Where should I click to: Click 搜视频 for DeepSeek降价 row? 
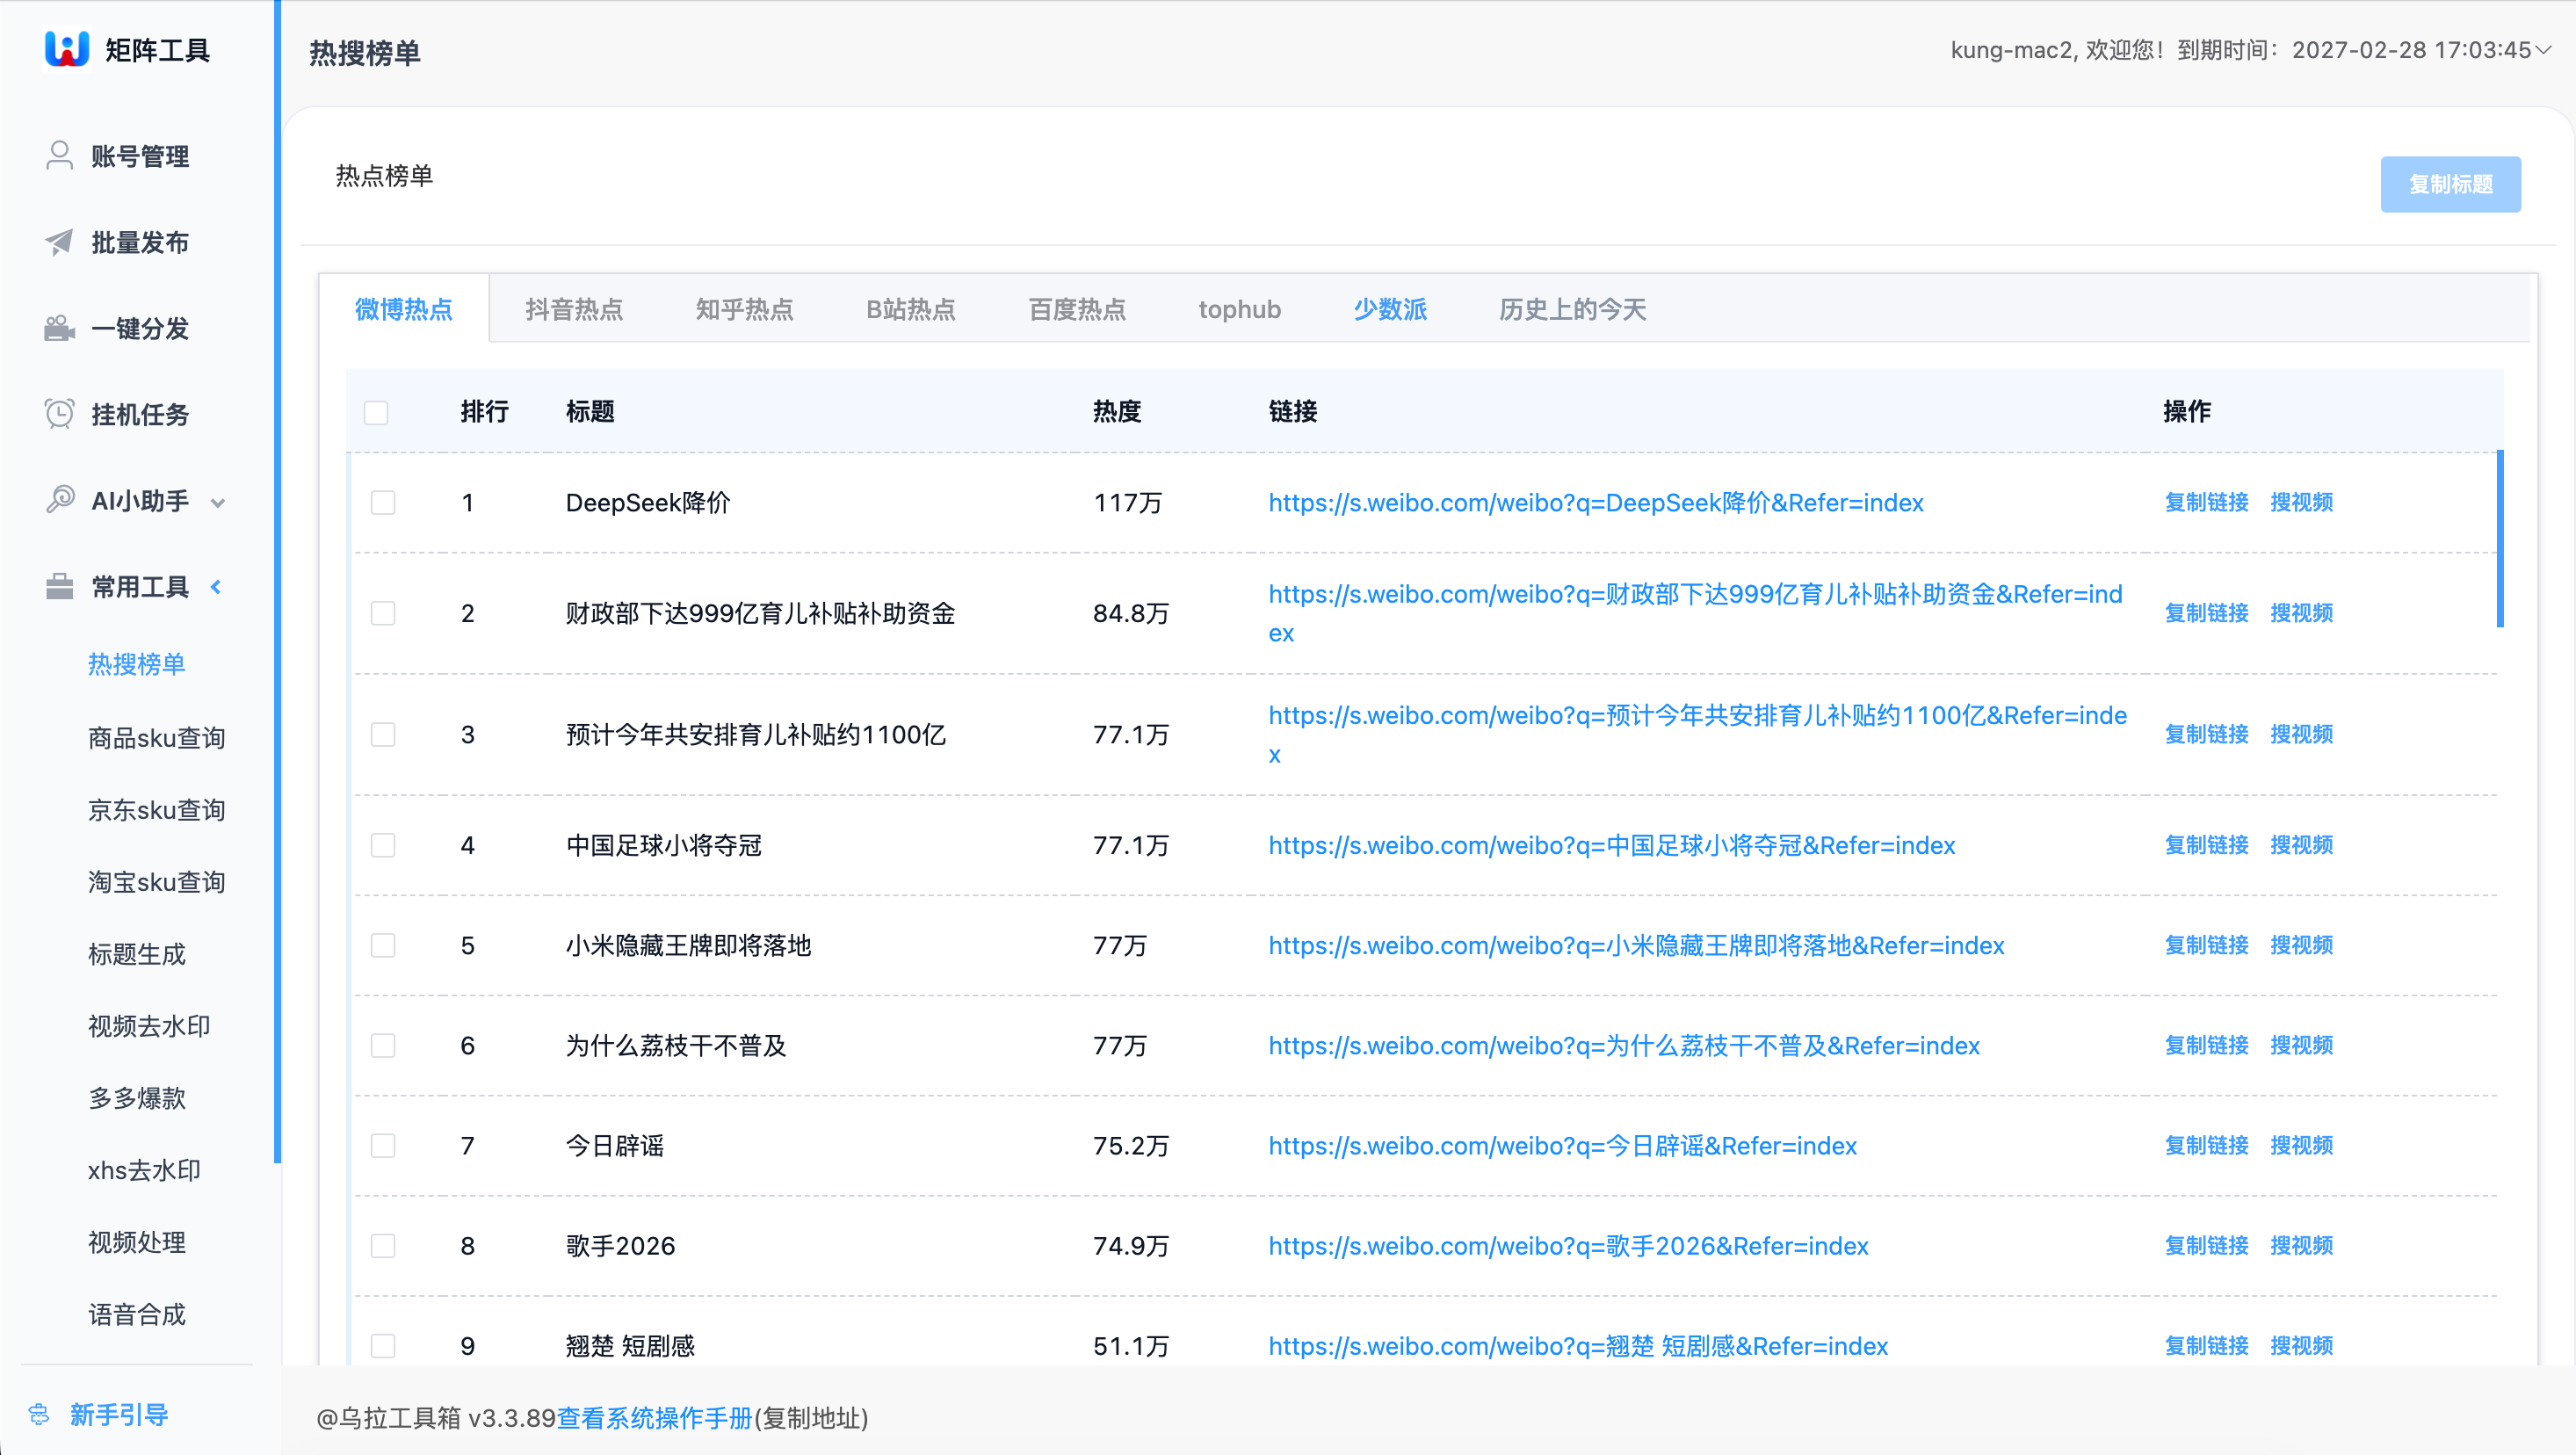tap(2301, 502)
